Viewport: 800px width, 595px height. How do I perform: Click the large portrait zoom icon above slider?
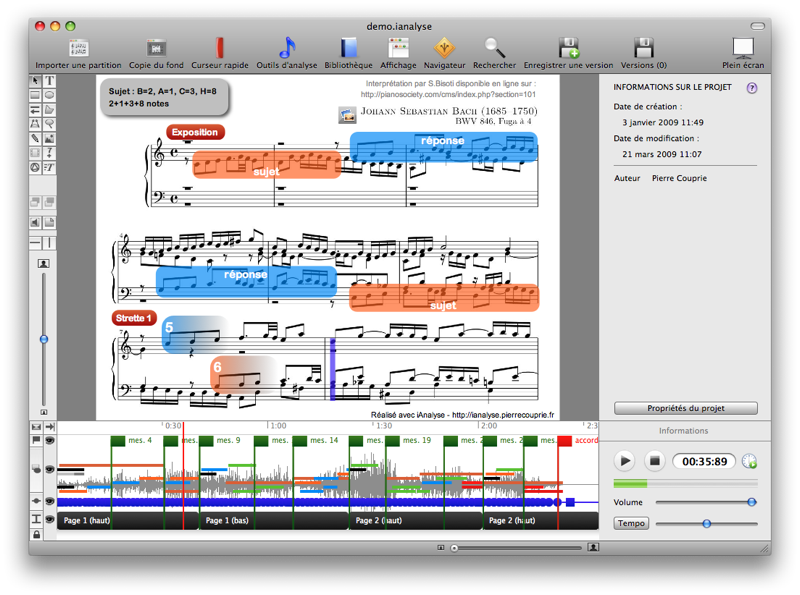(44, 263)
